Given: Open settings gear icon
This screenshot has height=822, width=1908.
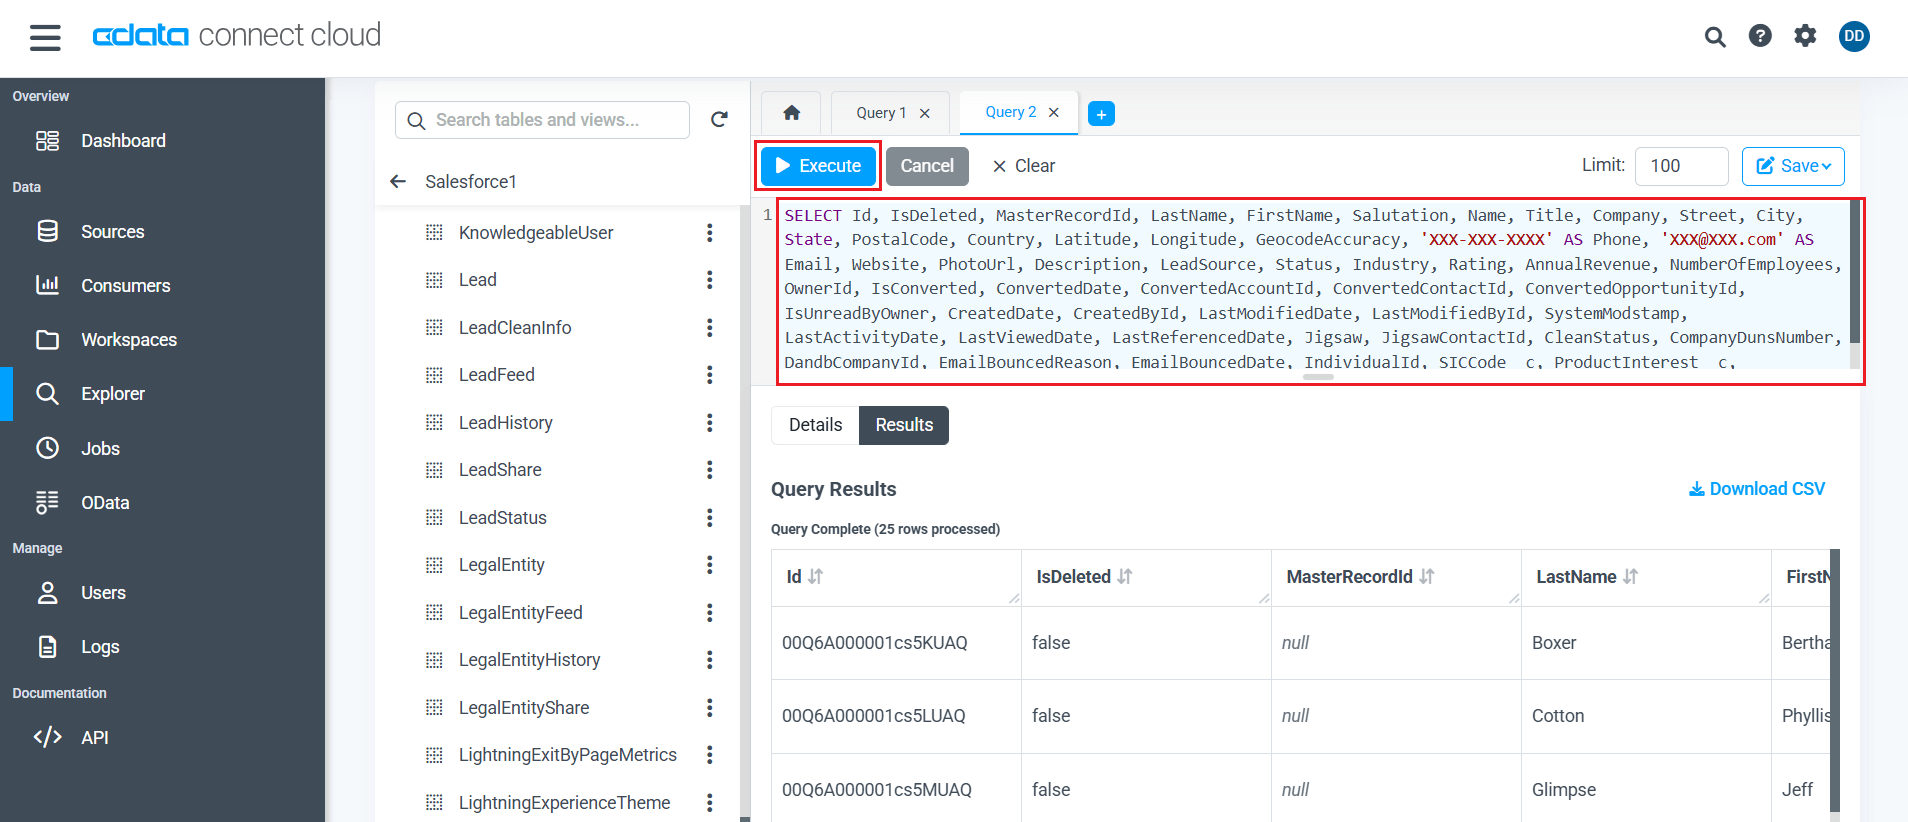Looking at the screenshot, I should [1804, 36].
